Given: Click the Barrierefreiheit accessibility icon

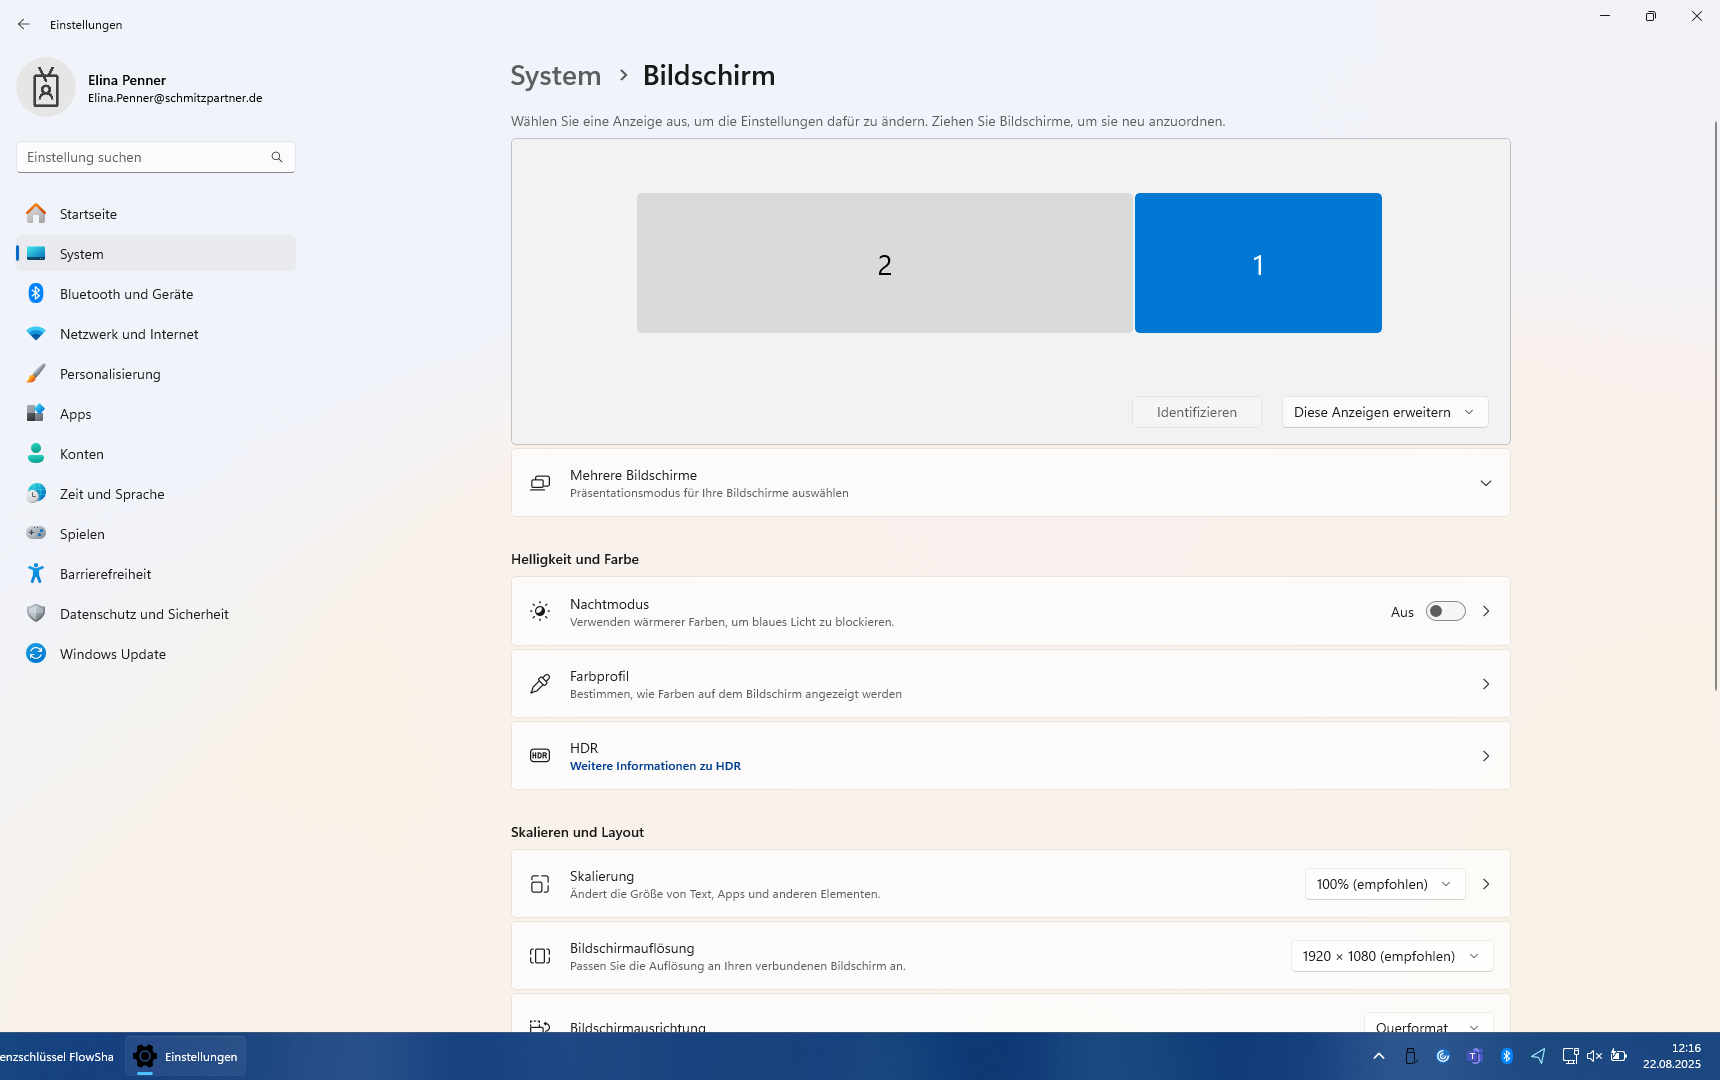Looking at the screenshot, I should pyautogui.click(x=36, y=573).
